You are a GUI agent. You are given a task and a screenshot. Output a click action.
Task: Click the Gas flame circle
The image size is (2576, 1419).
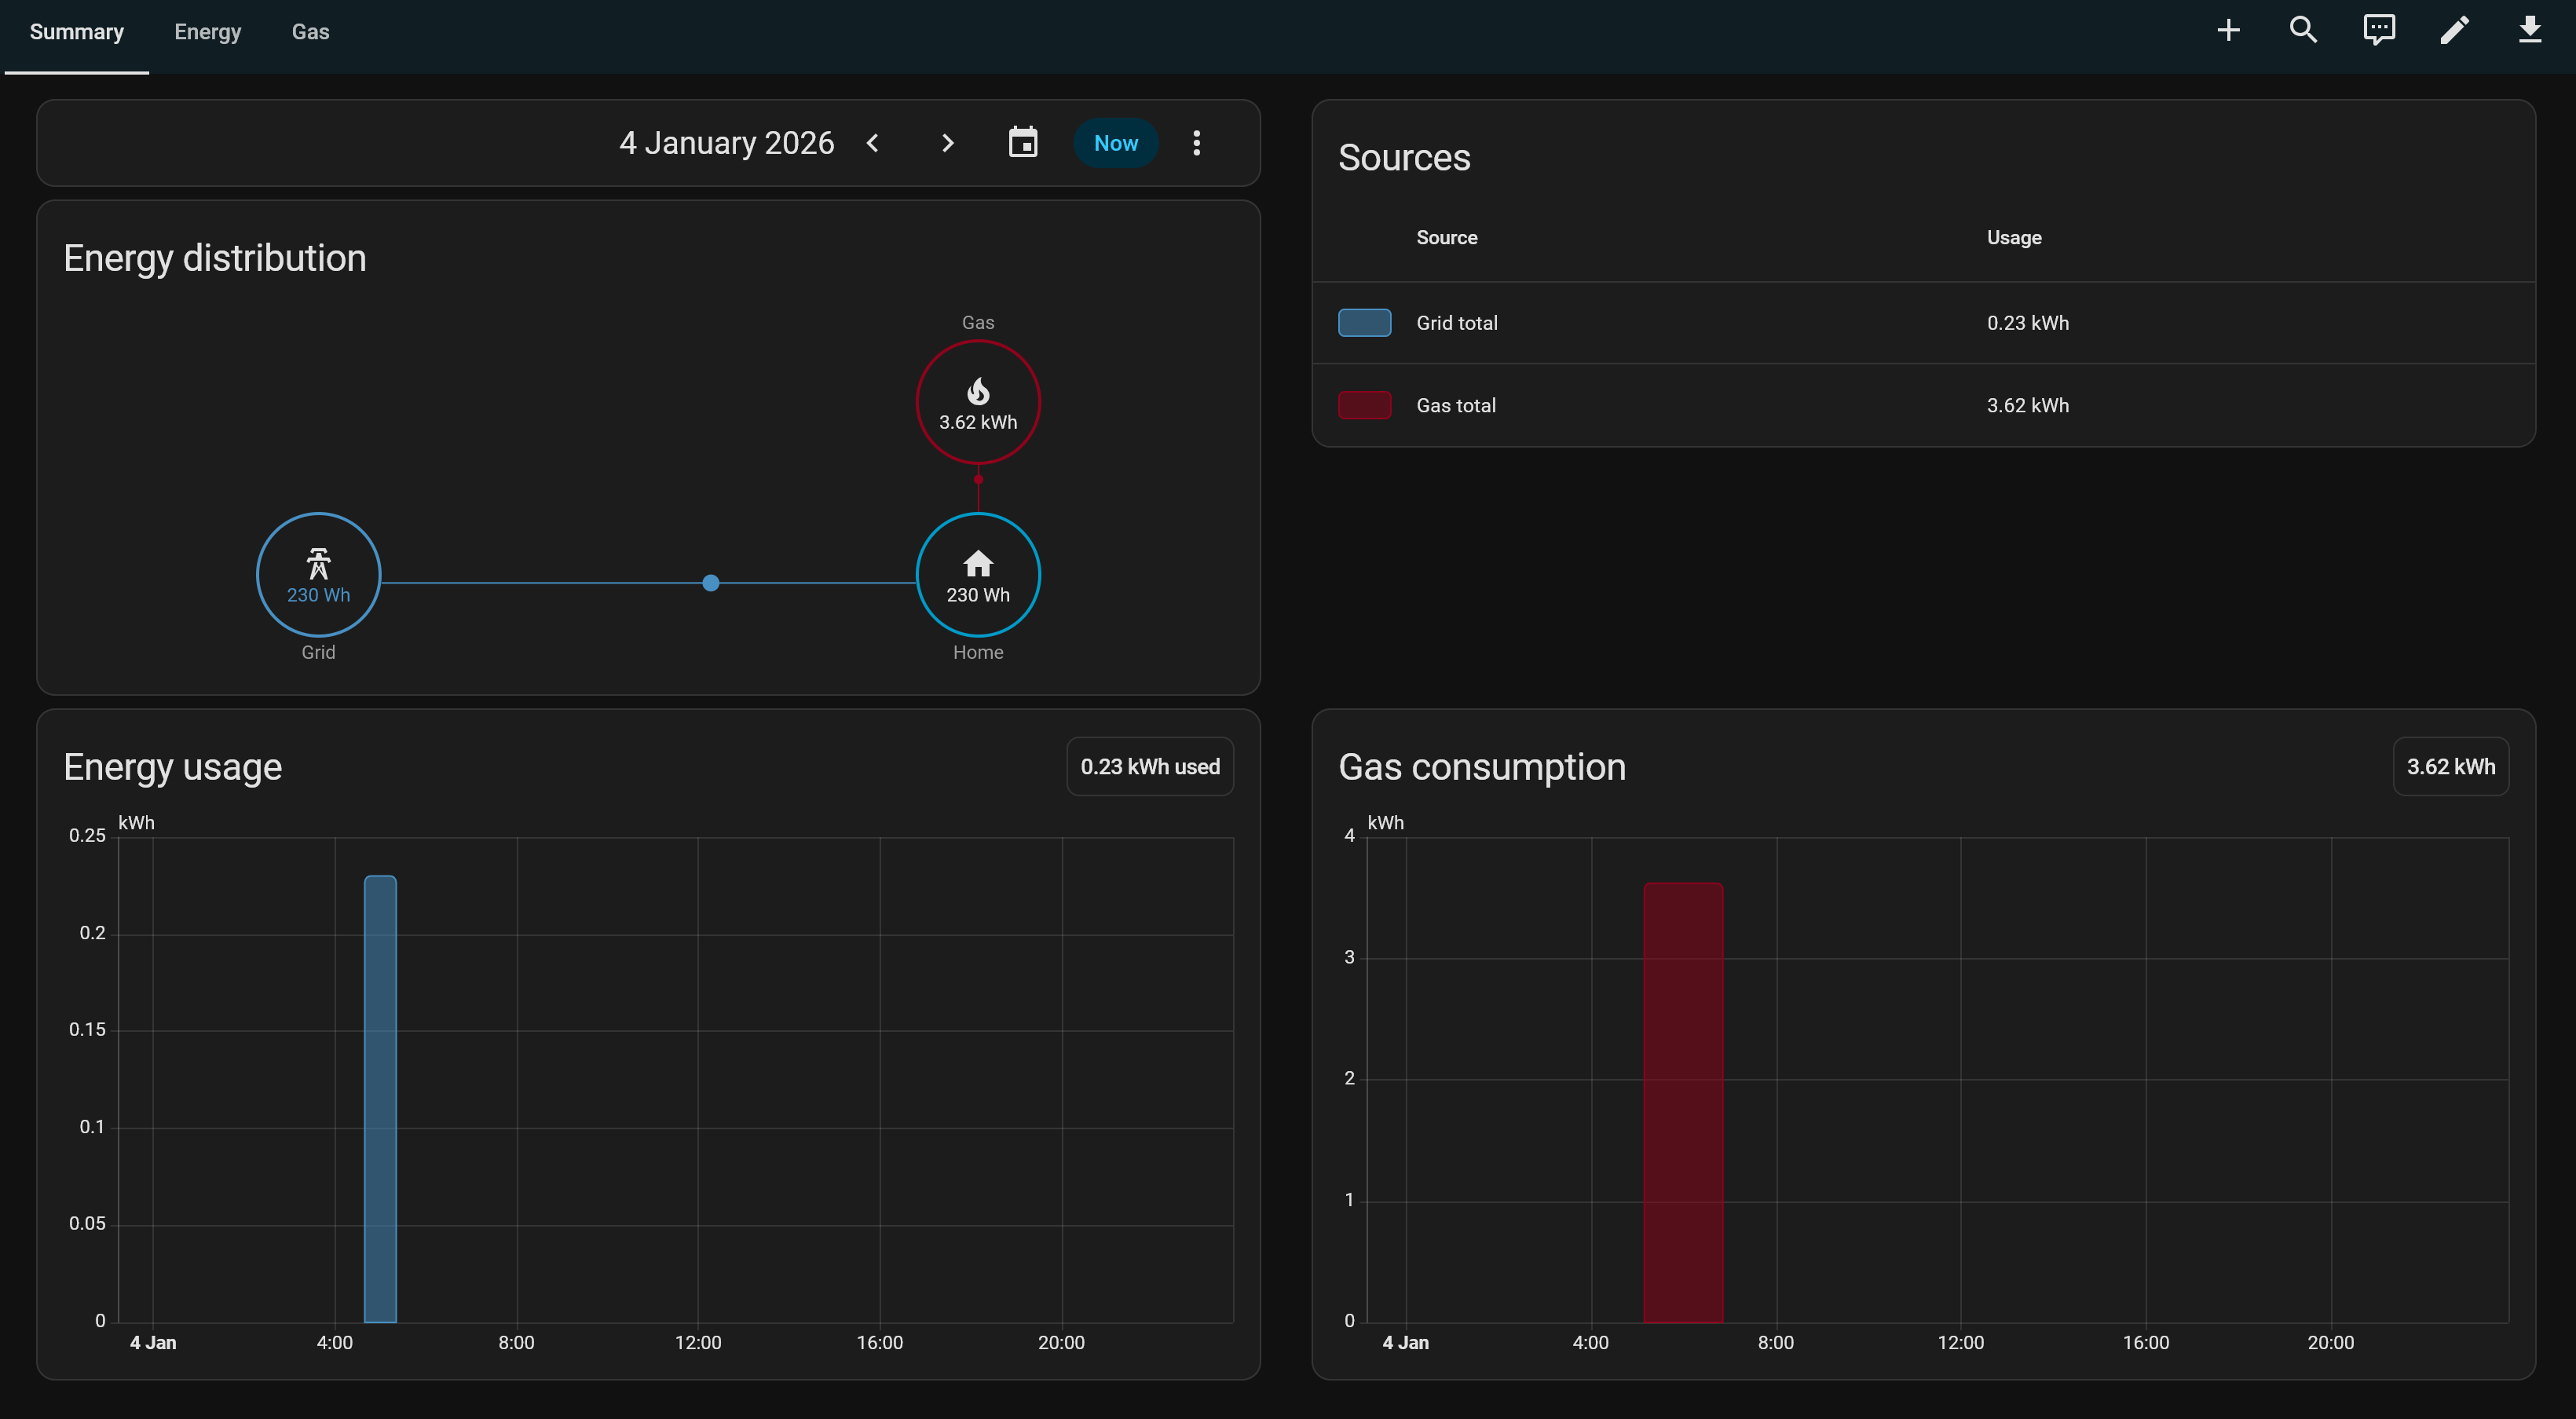tap(977, 402)
